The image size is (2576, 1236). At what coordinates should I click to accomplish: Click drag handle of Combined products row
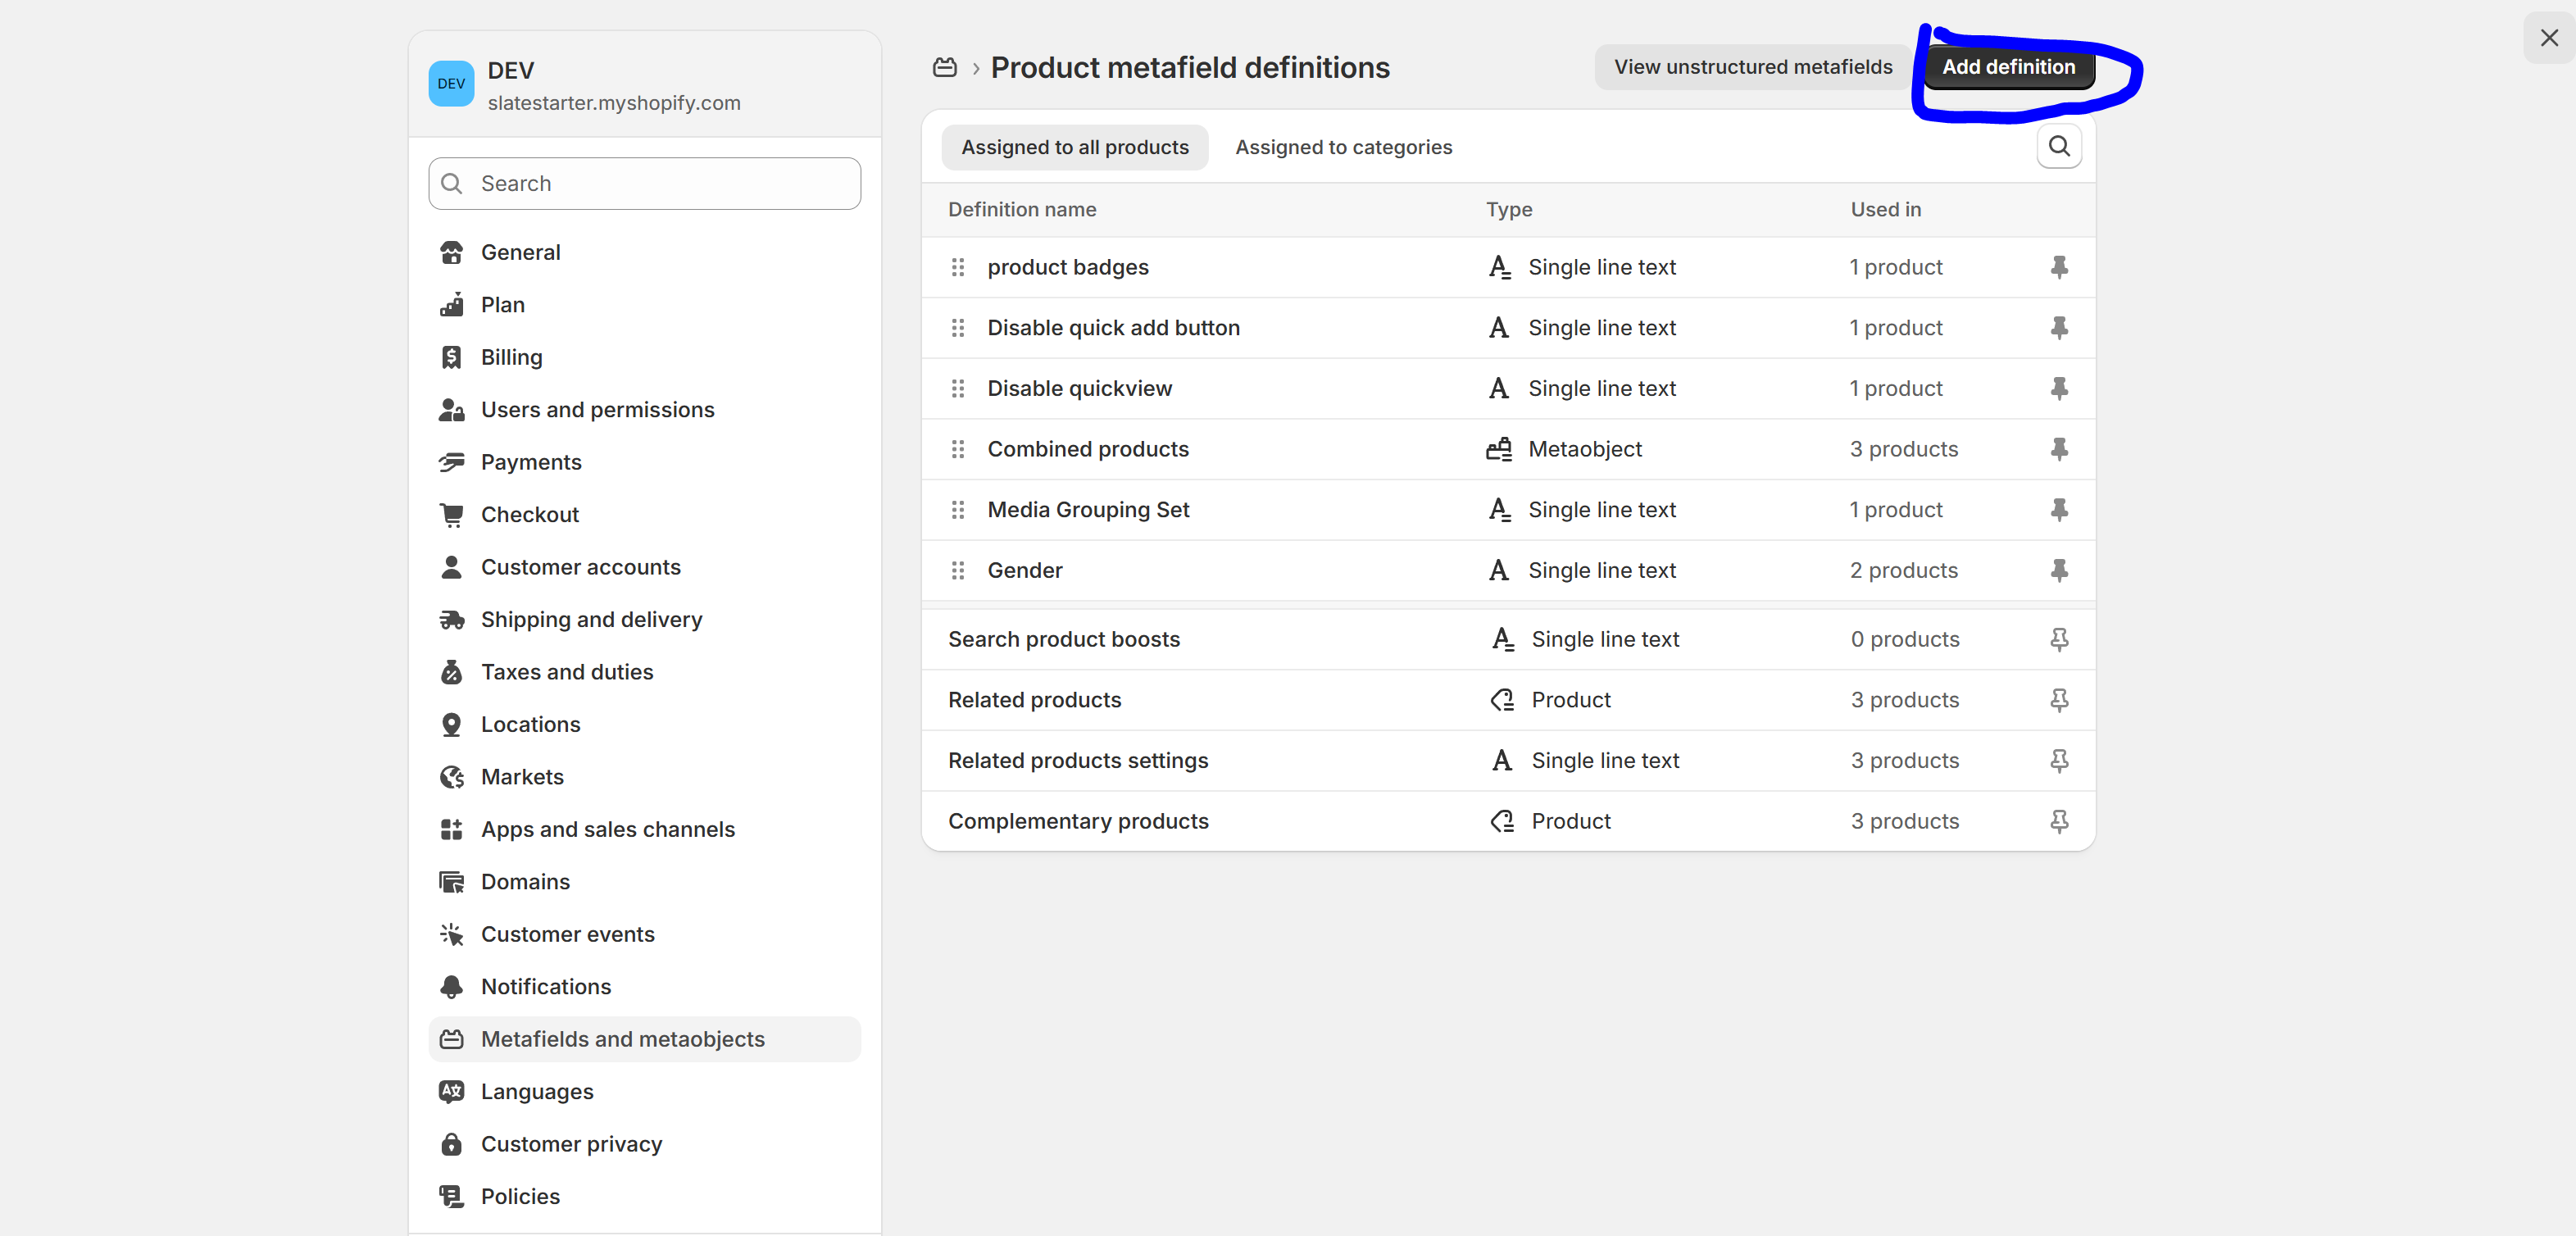point(958,449)
